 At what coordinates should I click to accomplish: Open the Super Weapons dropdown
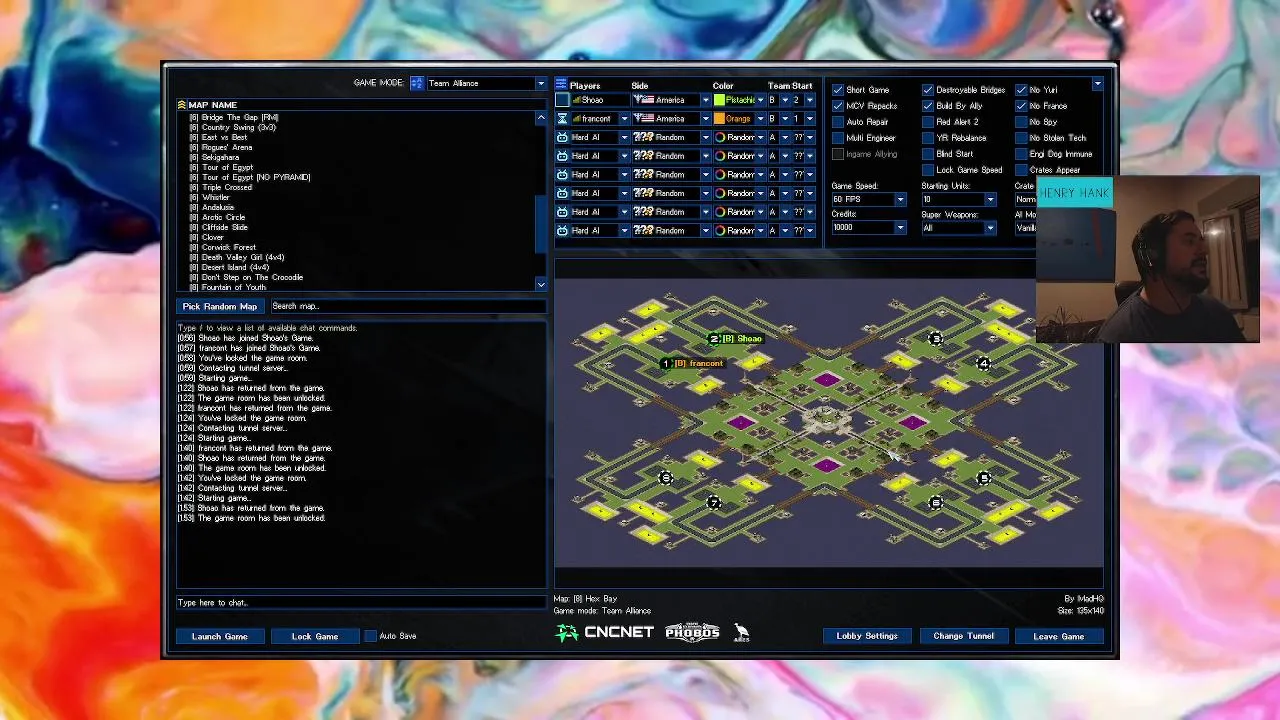pyautogui.click(x=958, y=228)
